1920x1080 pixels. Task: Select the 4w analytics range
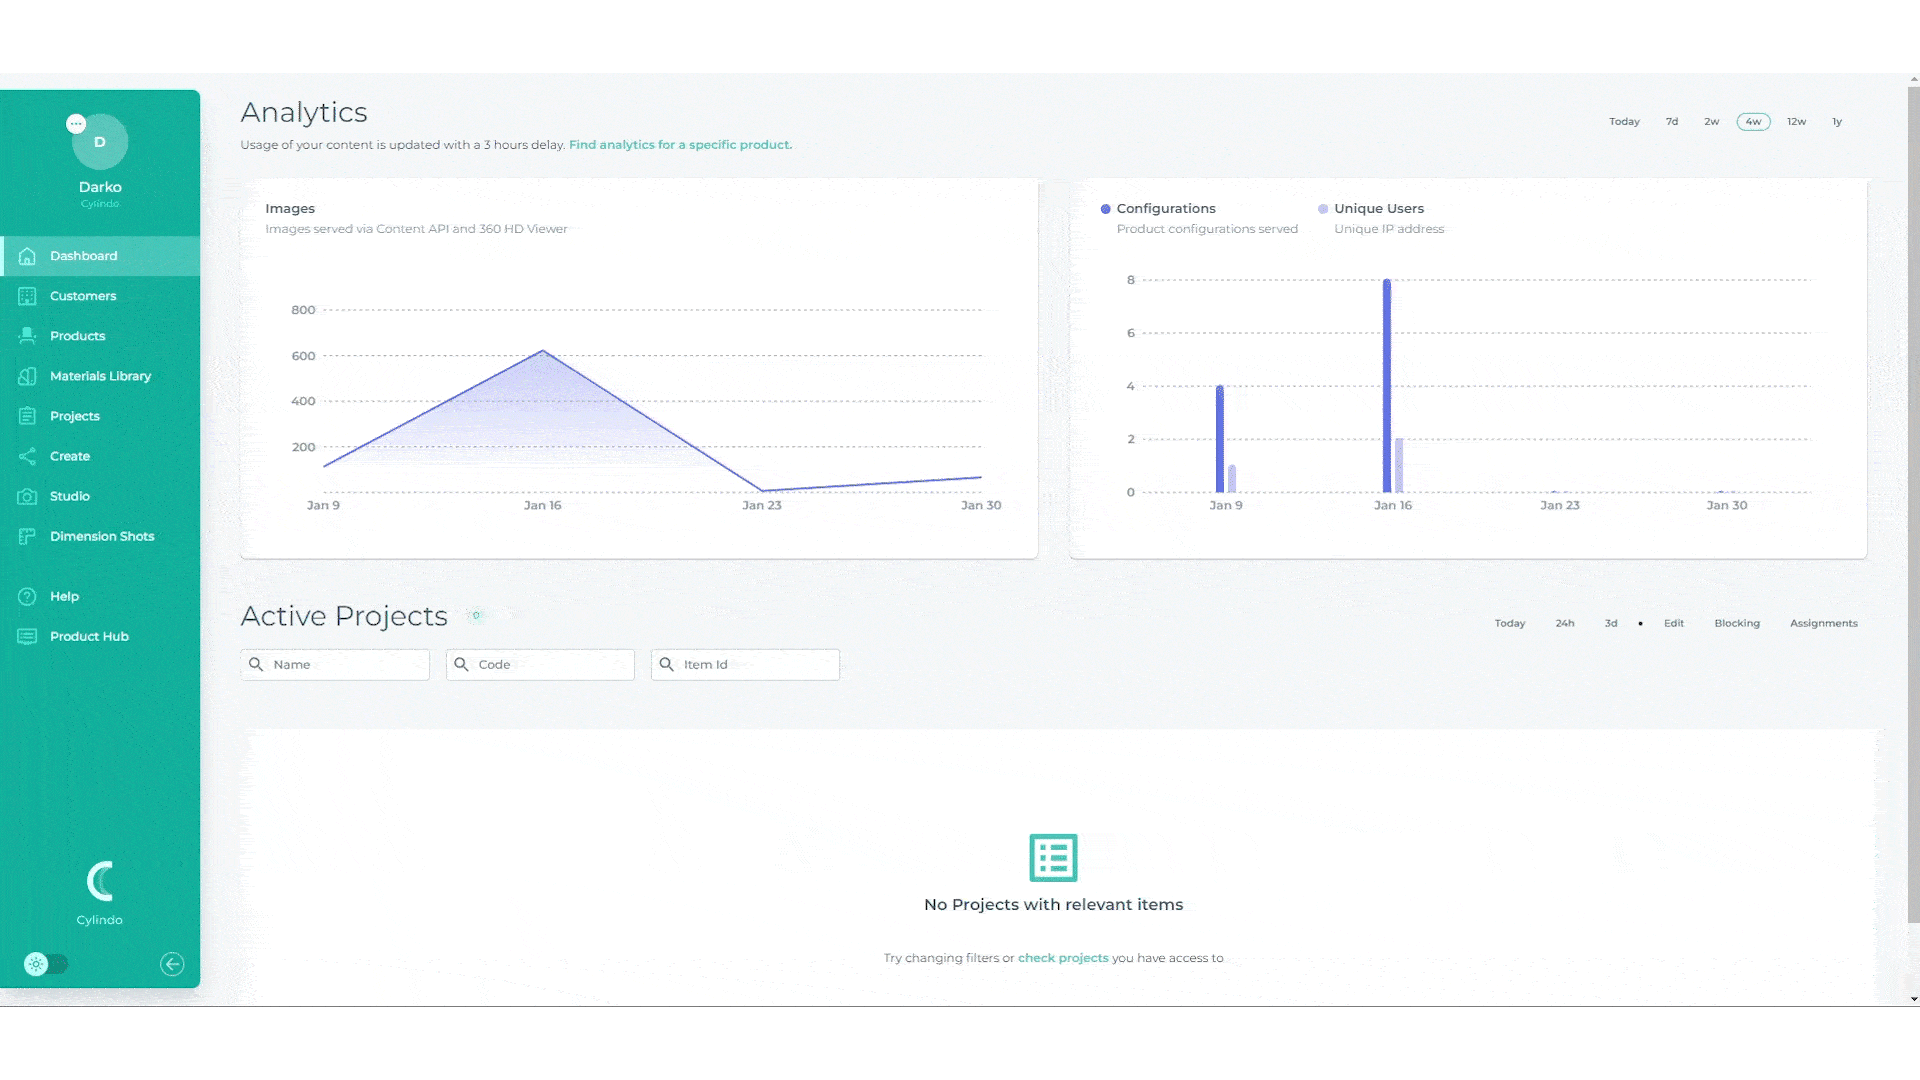coord(1753,122)
